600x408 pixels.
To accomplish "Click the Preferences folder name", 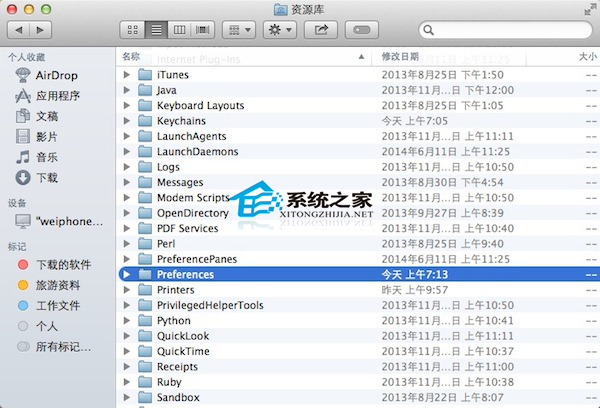I will (186, 274).
